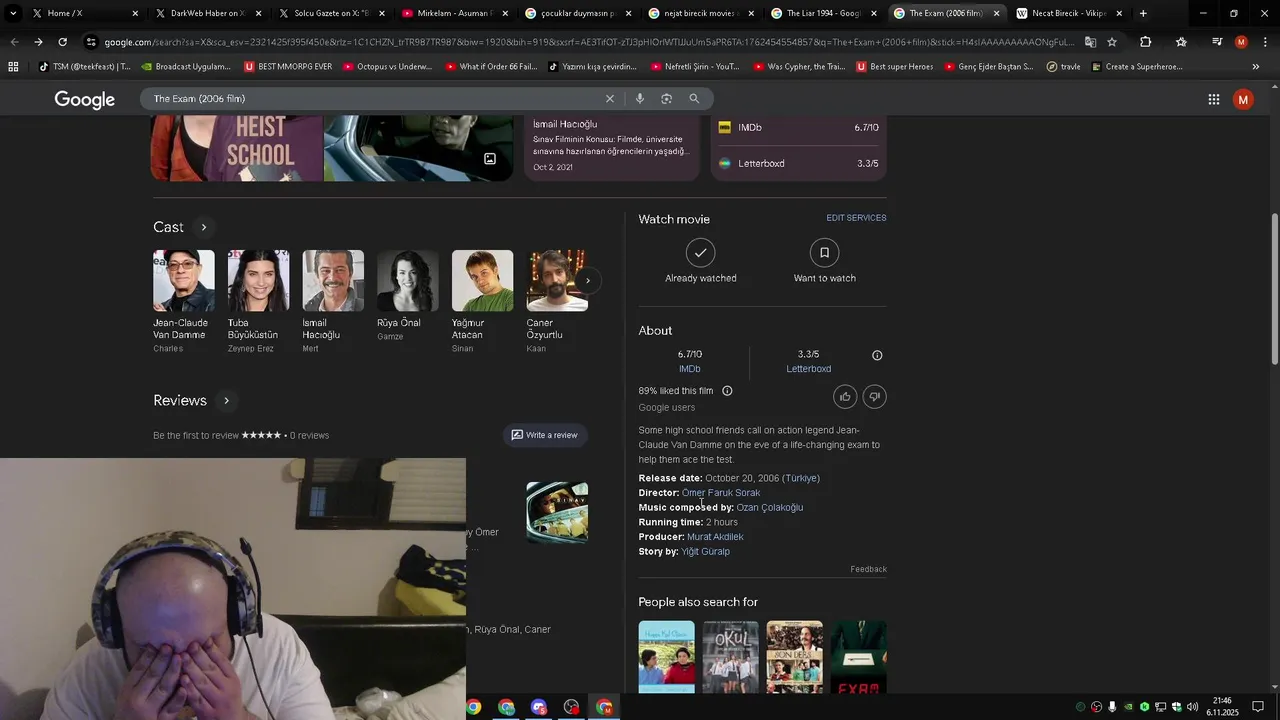Click the taskbar volume speaker icon
The height and width of the screenshot is (720, 1280).
click(x=1192, y=707)
